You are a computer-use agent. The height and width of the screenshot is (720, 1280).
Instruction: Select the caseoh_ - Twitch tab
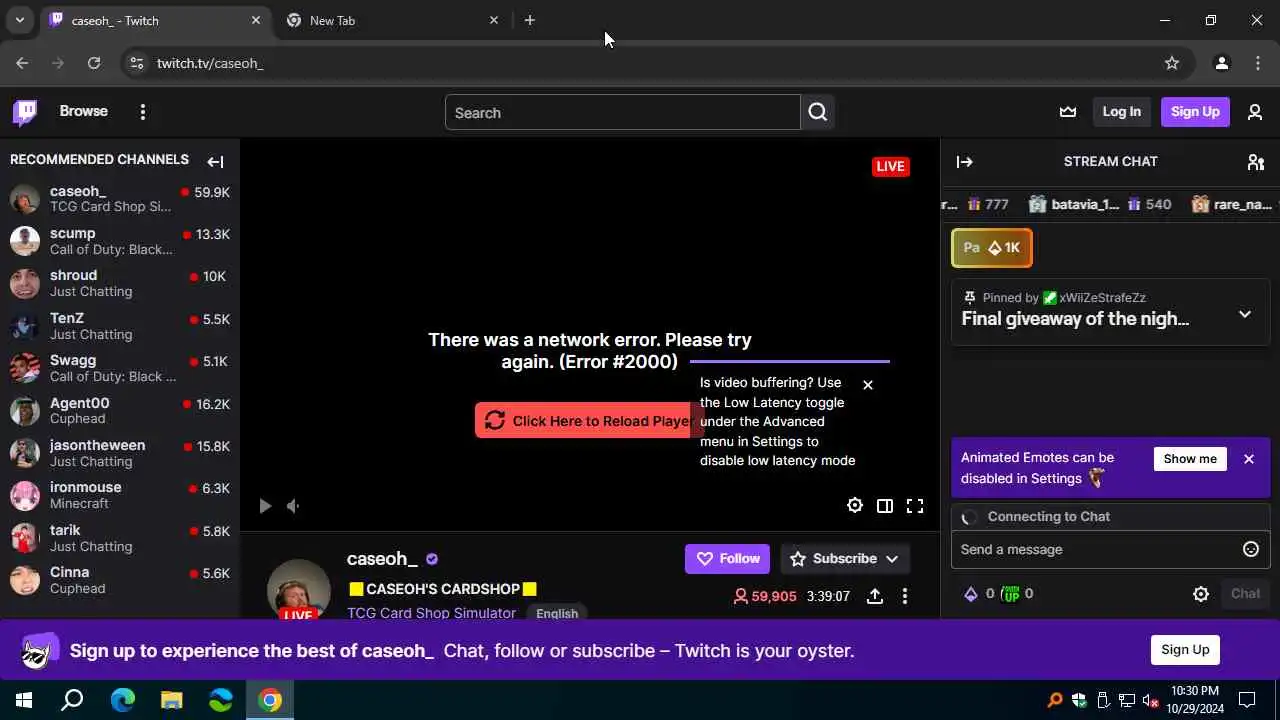[155, 20]
